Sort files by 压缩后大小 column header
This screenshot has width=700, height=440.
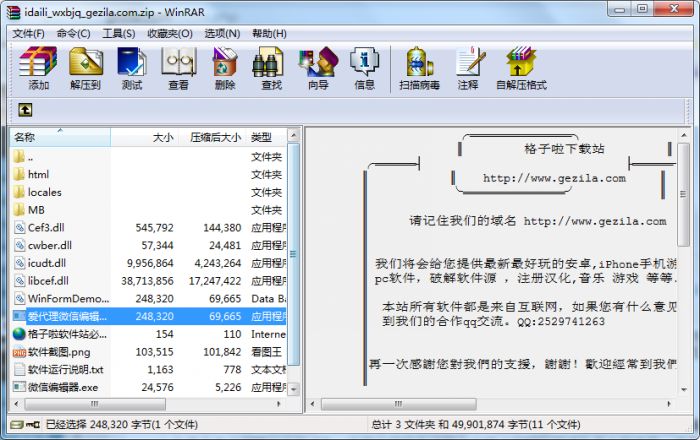(x=212, y=137)
